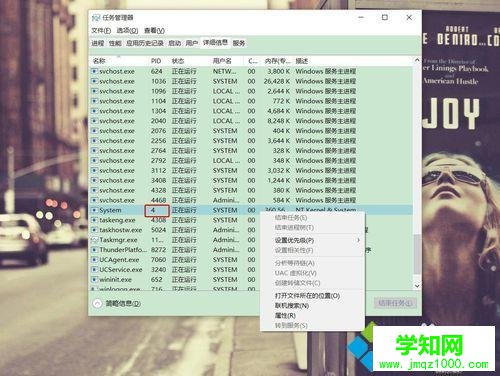This screenshot has height=376, width=500.
Task: Click PID value 8272
Action: [x=158, y=250]
